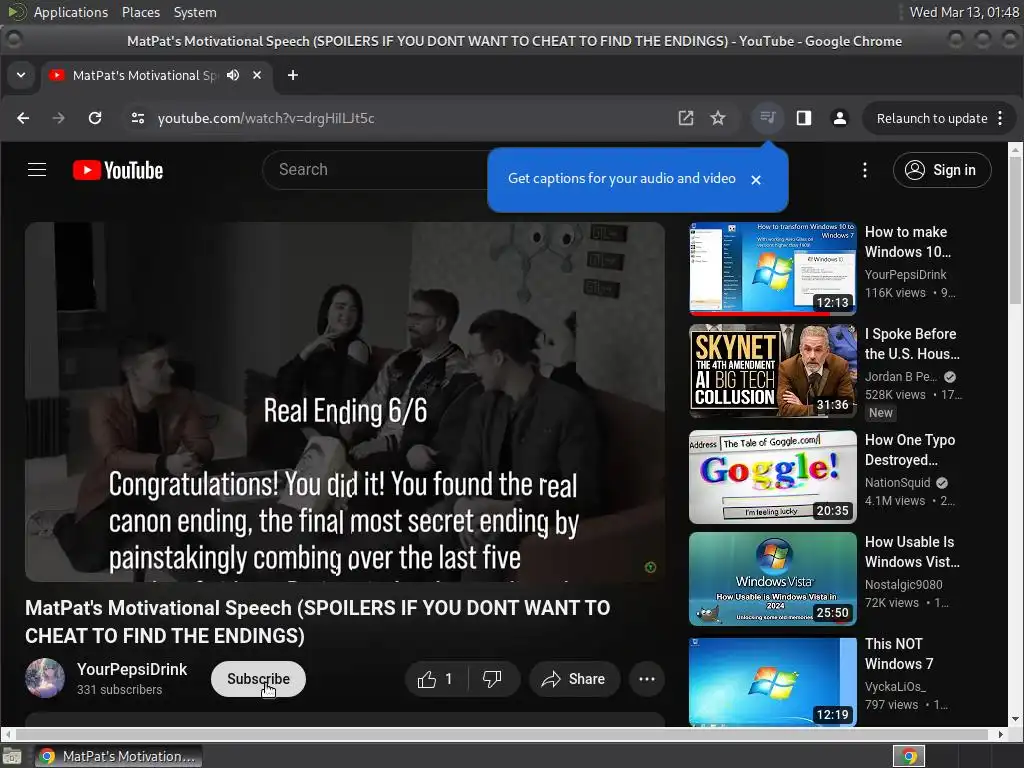
Task: Open the System menu
Action: pos(195,12)
